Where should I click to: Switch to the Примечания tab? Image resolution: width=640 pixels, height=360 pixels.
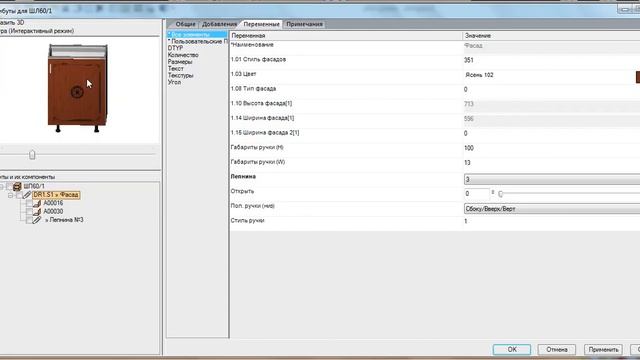[x=304, y=24]
